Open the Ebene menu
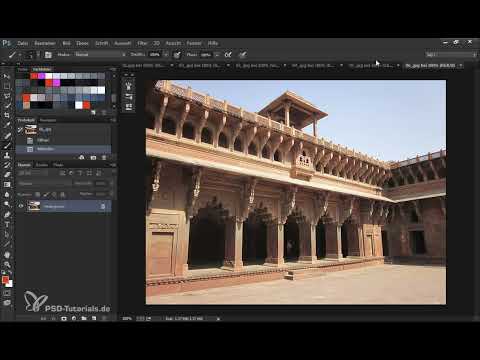 click(x=82, y=43)
